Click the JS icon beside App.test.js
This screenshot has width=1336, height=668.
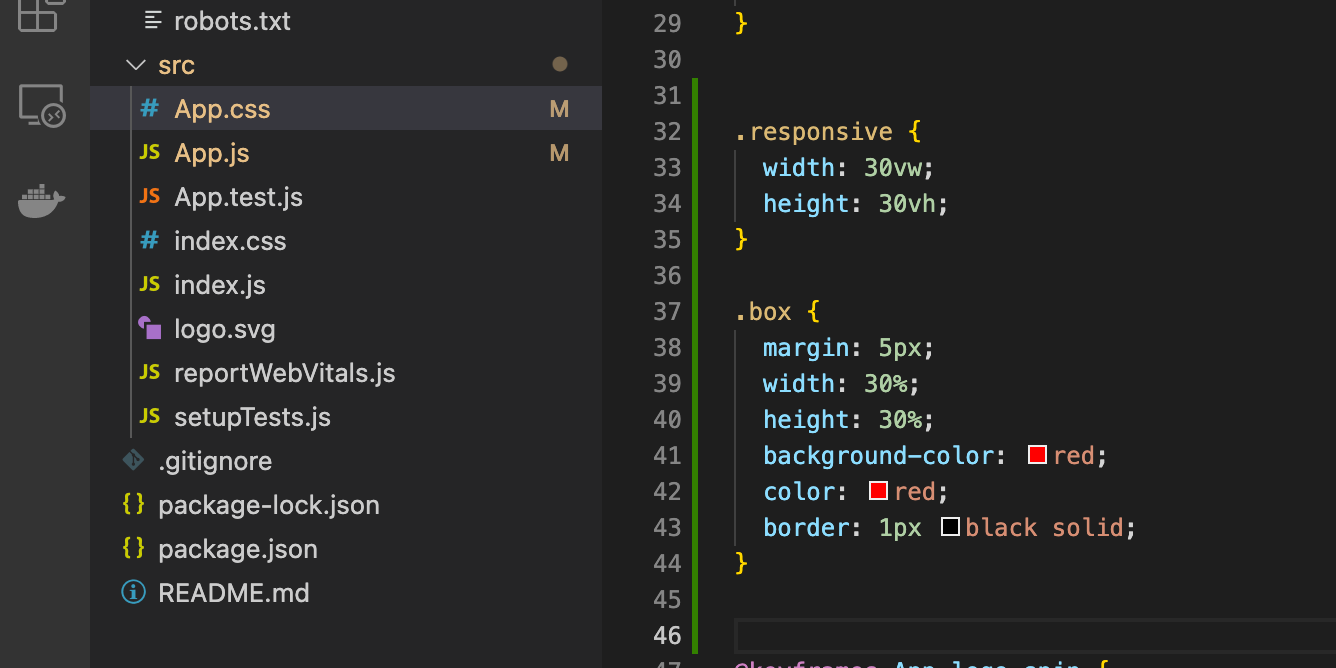149,196
